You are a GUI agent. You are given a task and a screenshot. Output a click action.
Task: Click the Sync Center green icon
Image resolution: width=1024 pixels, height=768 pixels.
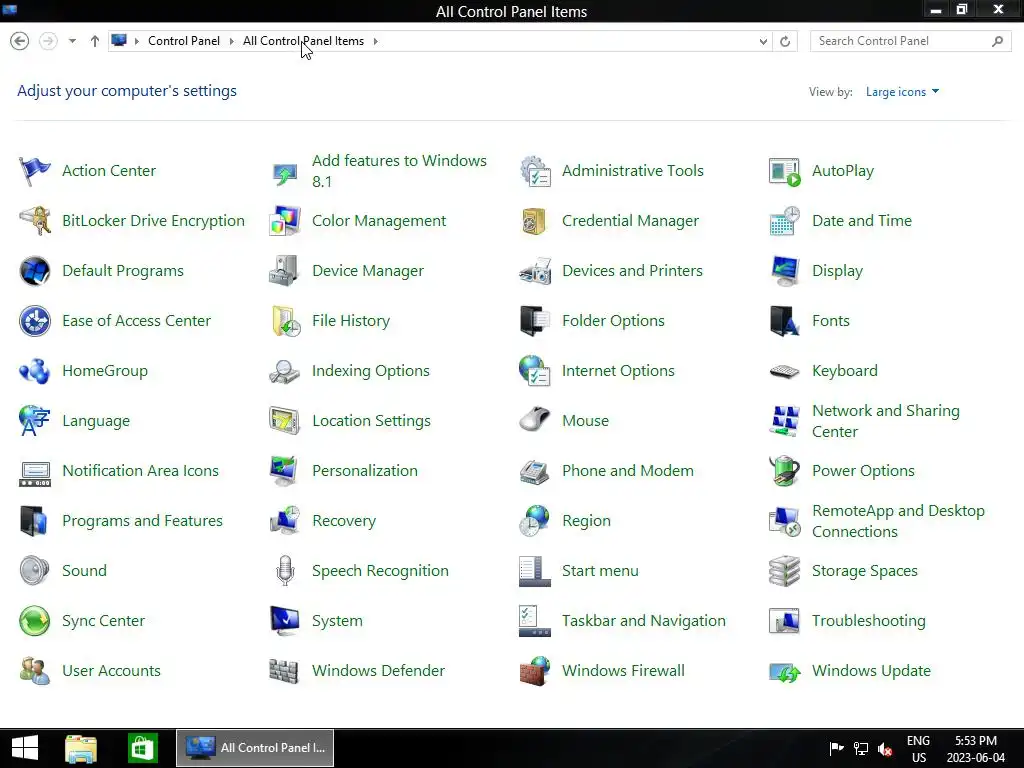coord(35,620)
